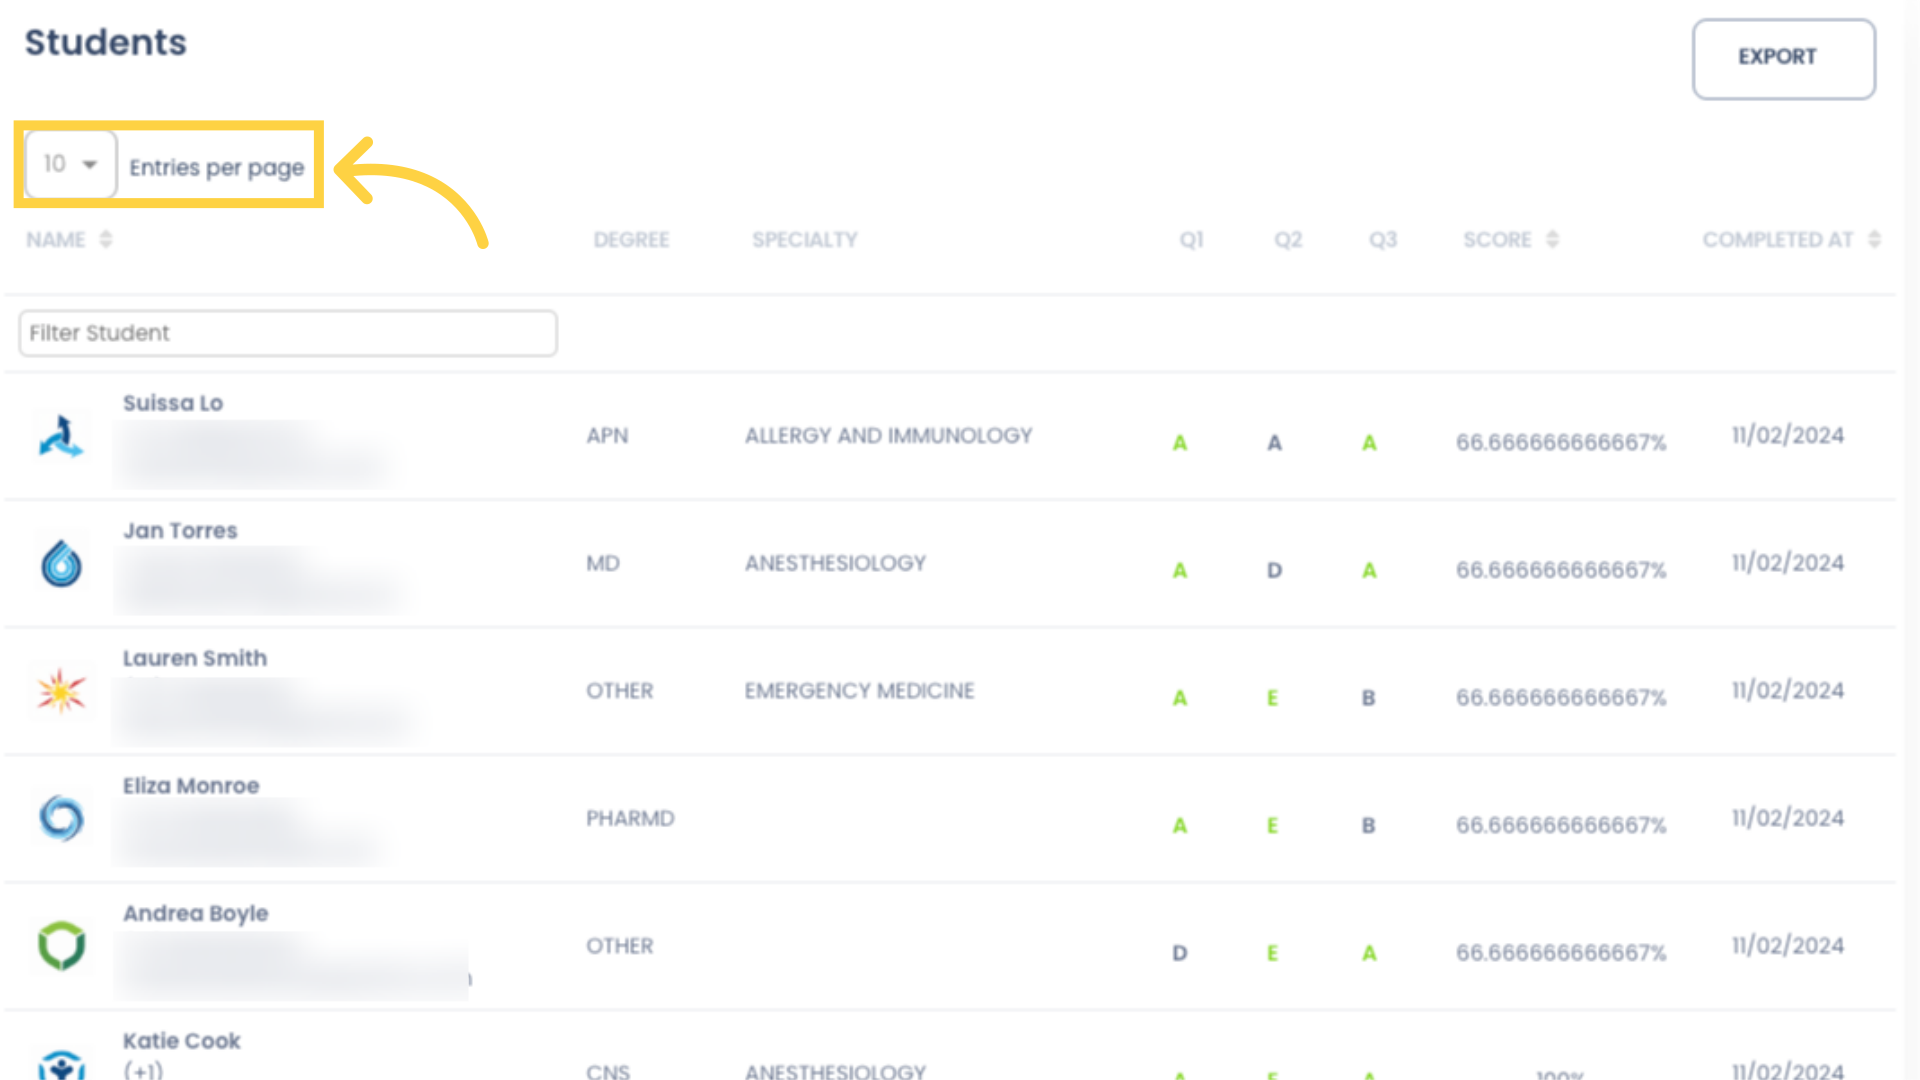Image resolution: width=1920 pixels, height=1080 pixels.
Task: Click the Andrea Boyle shield icon
Action: point(61,947)
